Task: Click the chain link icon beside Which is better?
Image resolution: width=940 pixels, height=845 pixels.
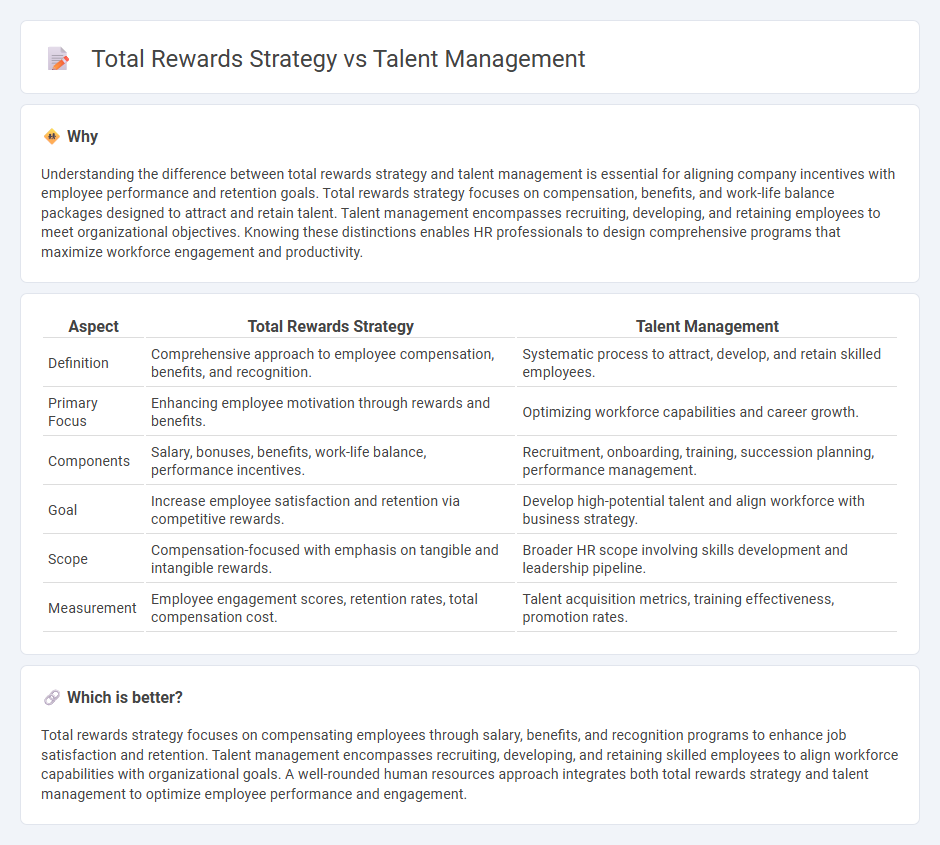Action: click(x=52, y=698)
